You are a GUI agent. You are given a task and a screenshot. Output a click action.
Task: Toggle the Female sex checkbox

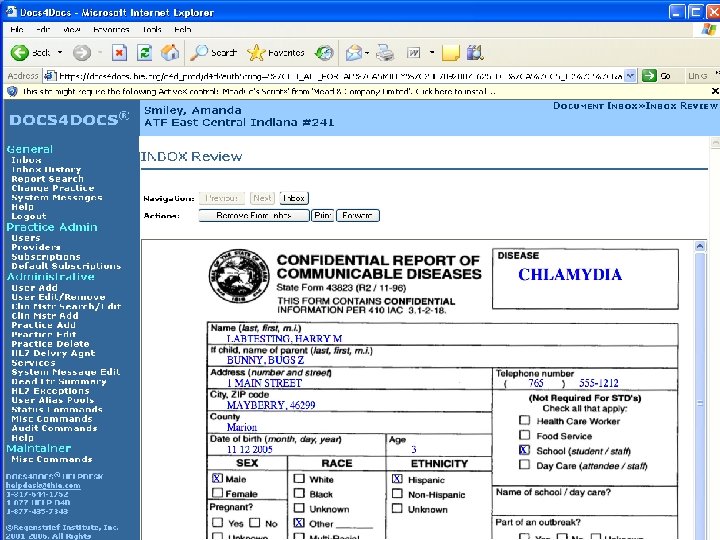pos(217,493)
